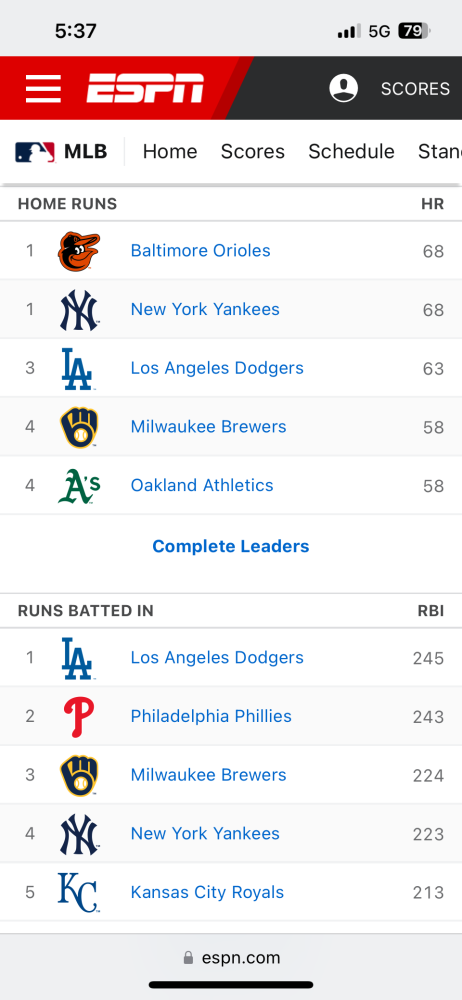Open the hamburger menu icon

(43, 89)
